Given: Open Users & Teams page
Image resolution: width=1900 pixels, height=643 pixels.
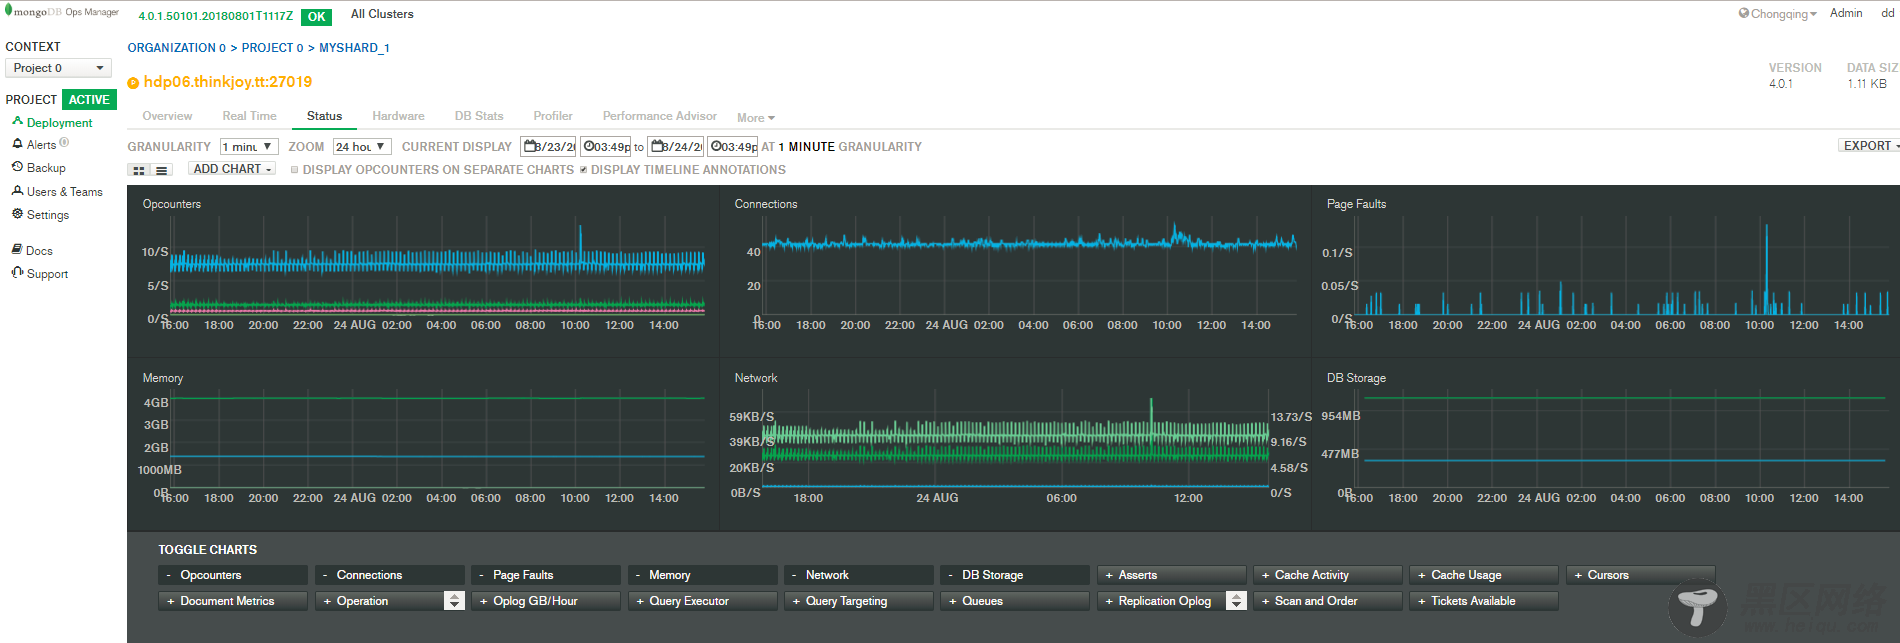Looking at the screenshot, I should 64,192.
